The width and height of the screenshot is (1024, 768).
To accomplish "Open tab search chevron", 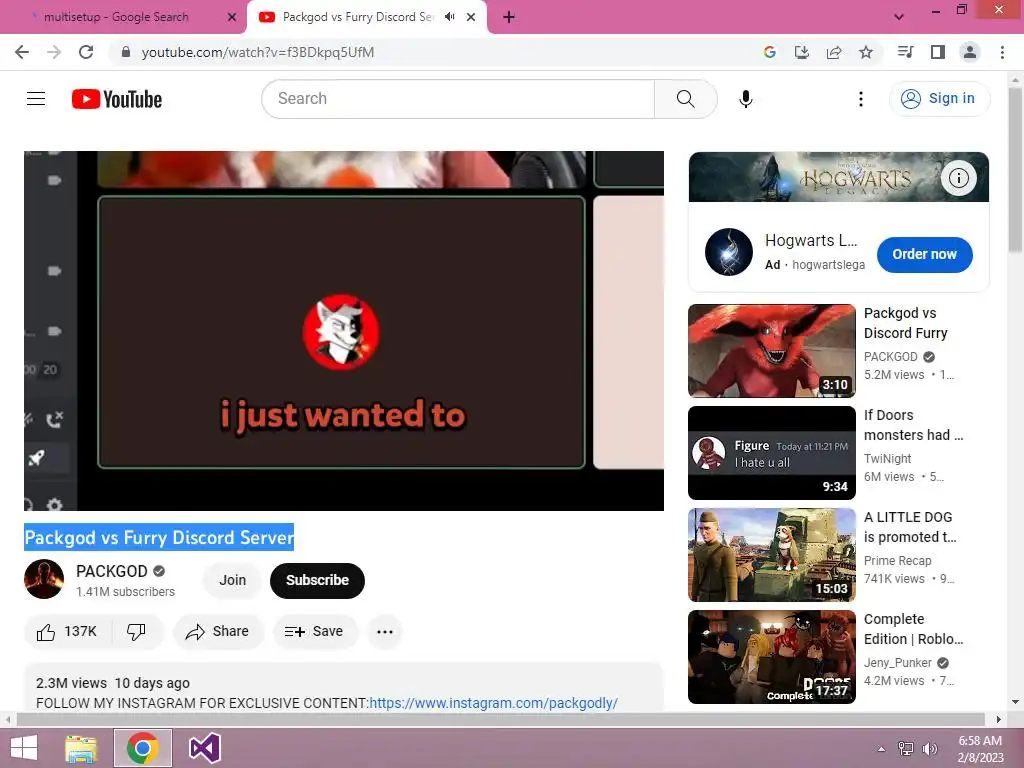I will point(899,18).
